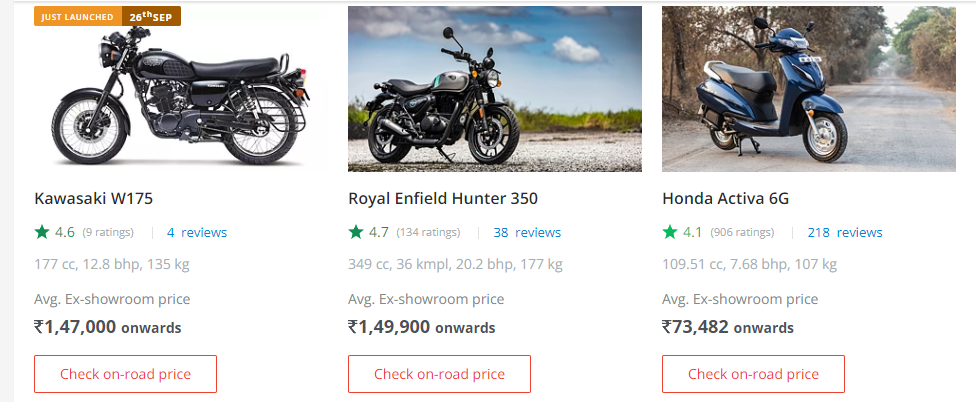Read the 218 reviews for Activa 6G

pos(845,232)
